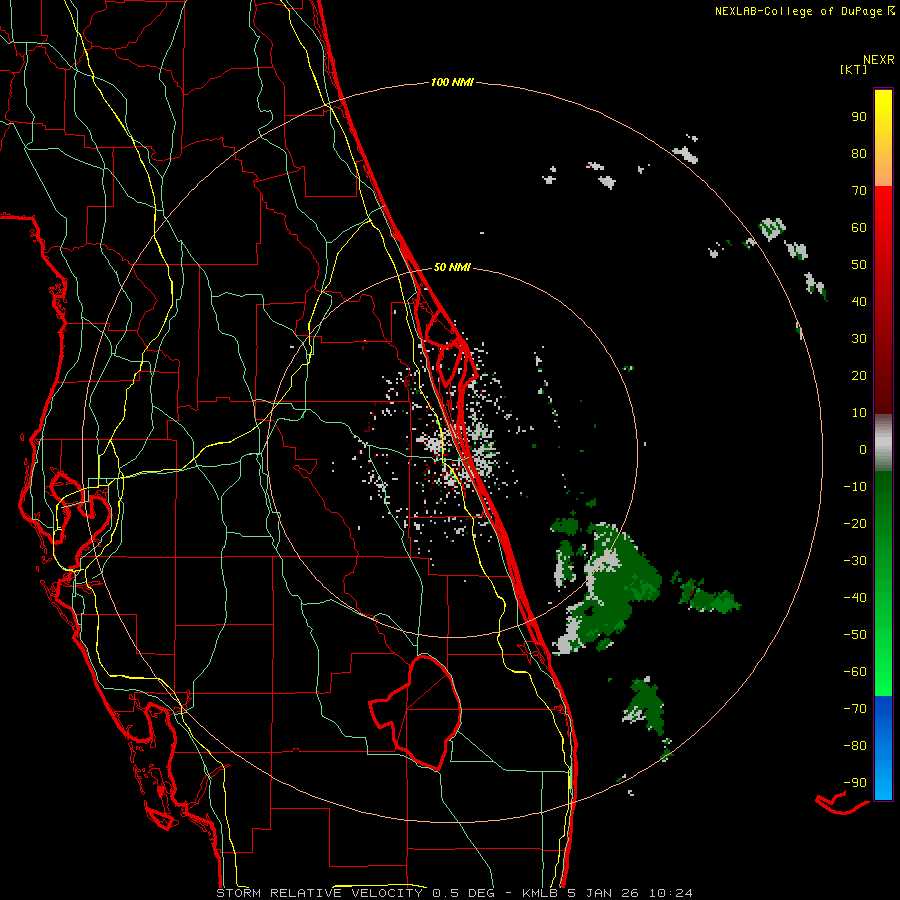Select the 50 NMI range ring label

tap(452, 267)
